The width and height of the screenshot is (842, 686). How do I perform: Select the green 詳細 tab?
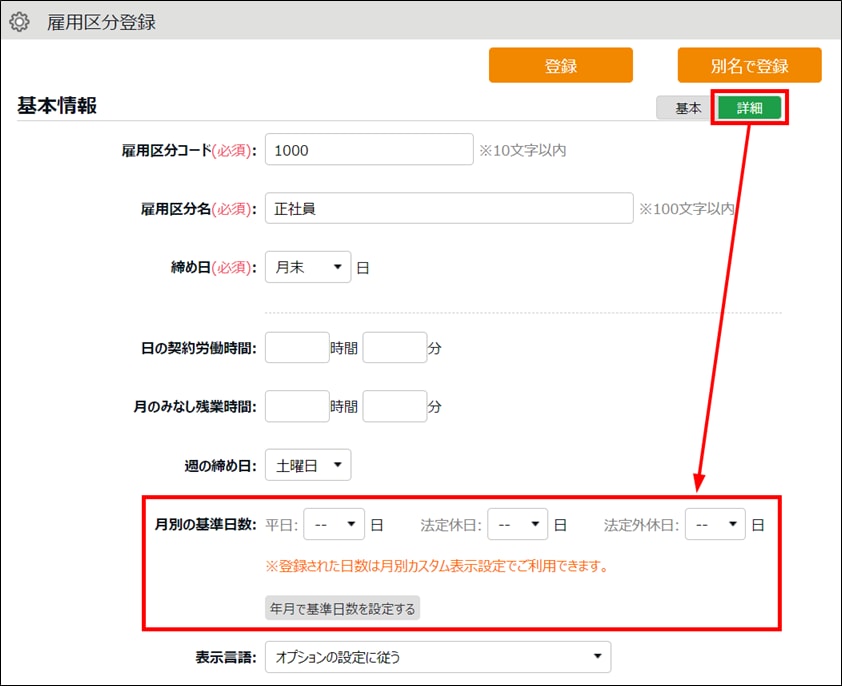[749, 108]
